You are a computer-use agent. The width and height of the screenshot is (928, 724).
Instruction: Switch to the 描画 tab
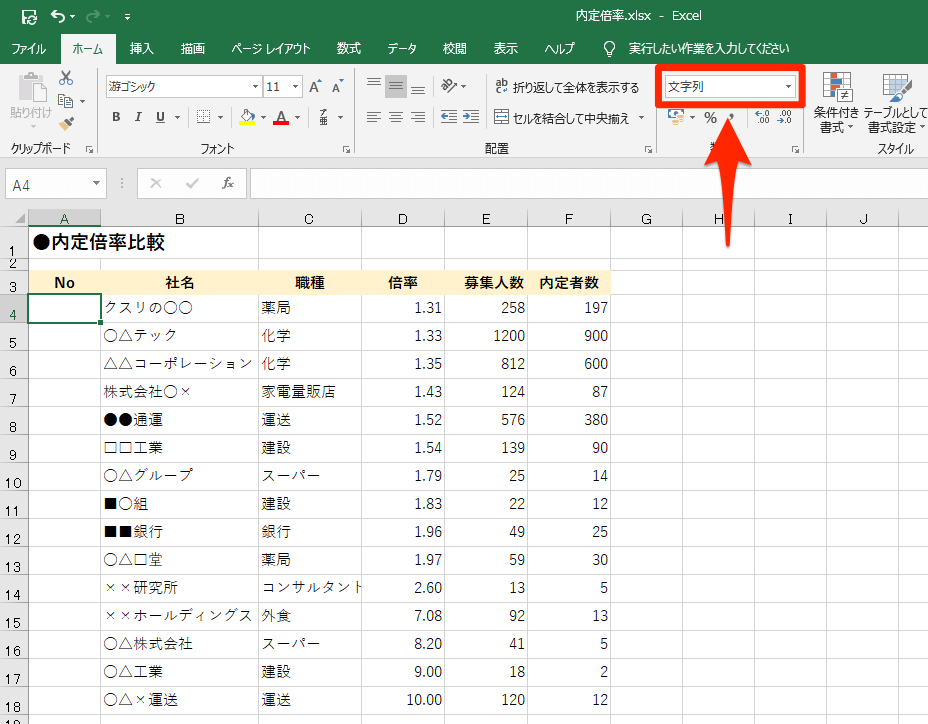pyautogui.click(x=193, y=49)
